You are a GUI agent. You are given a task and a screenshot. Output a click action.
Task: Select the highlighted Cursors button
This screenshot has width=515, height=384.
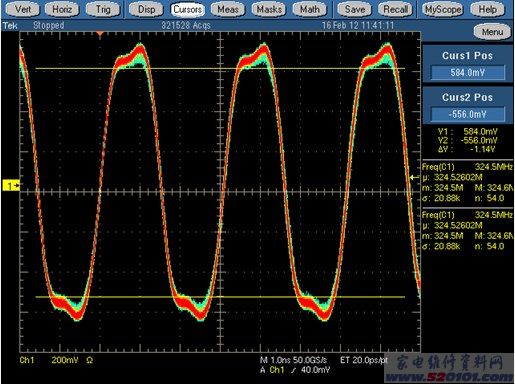187,10
